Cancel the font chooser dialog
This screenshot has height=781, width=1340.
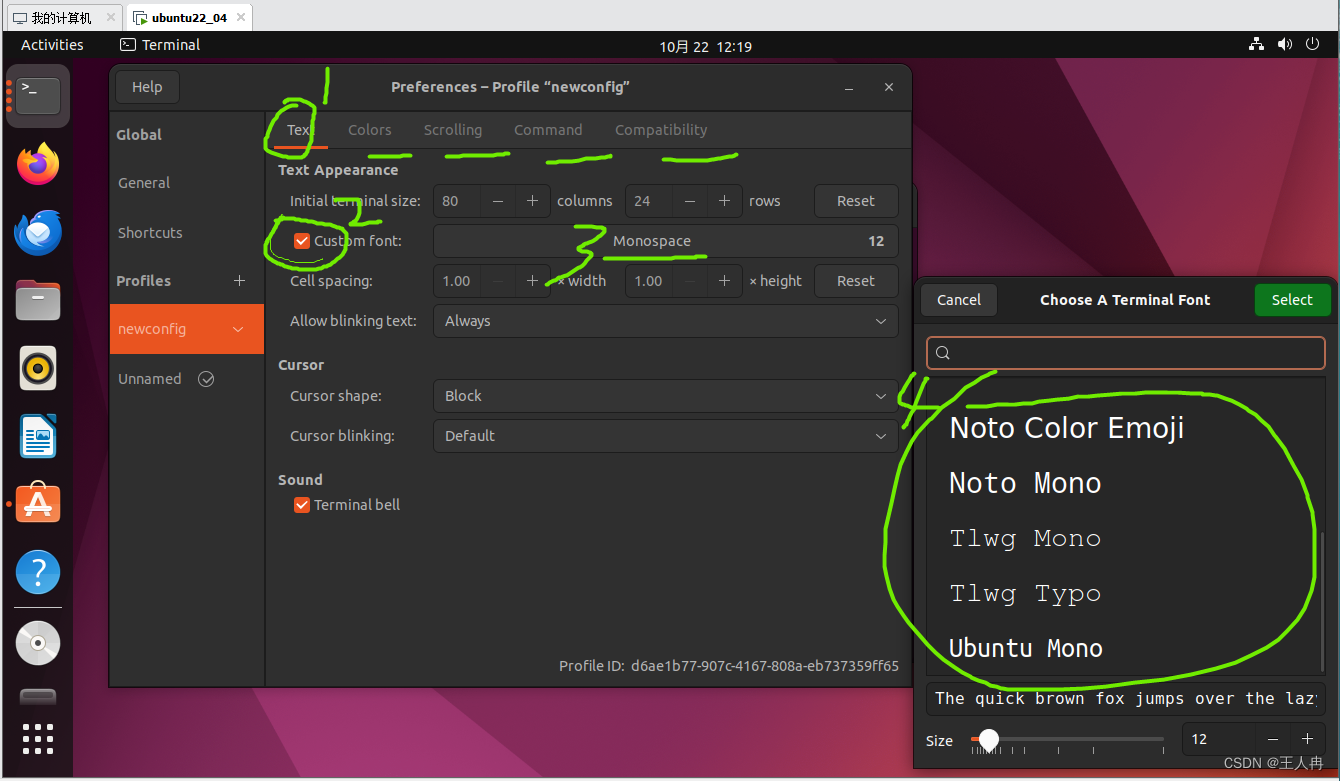(x=959, y=300)
